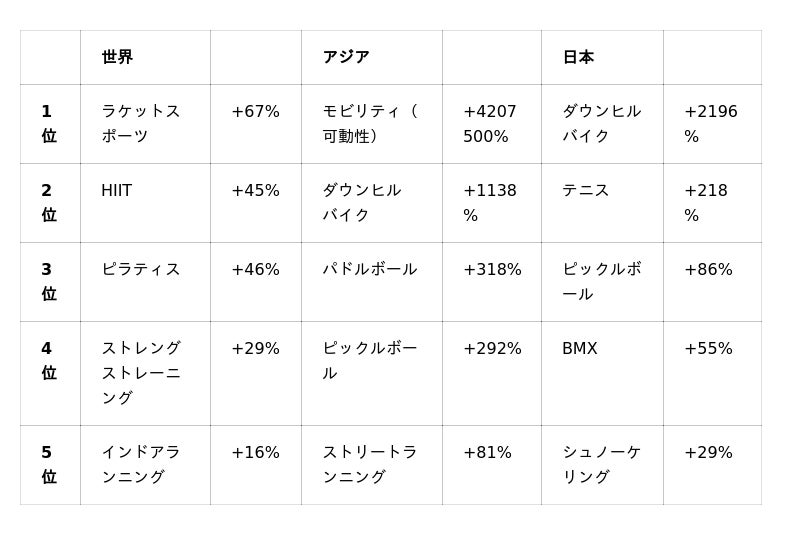Select the ピラティス cell

(141, 270)
